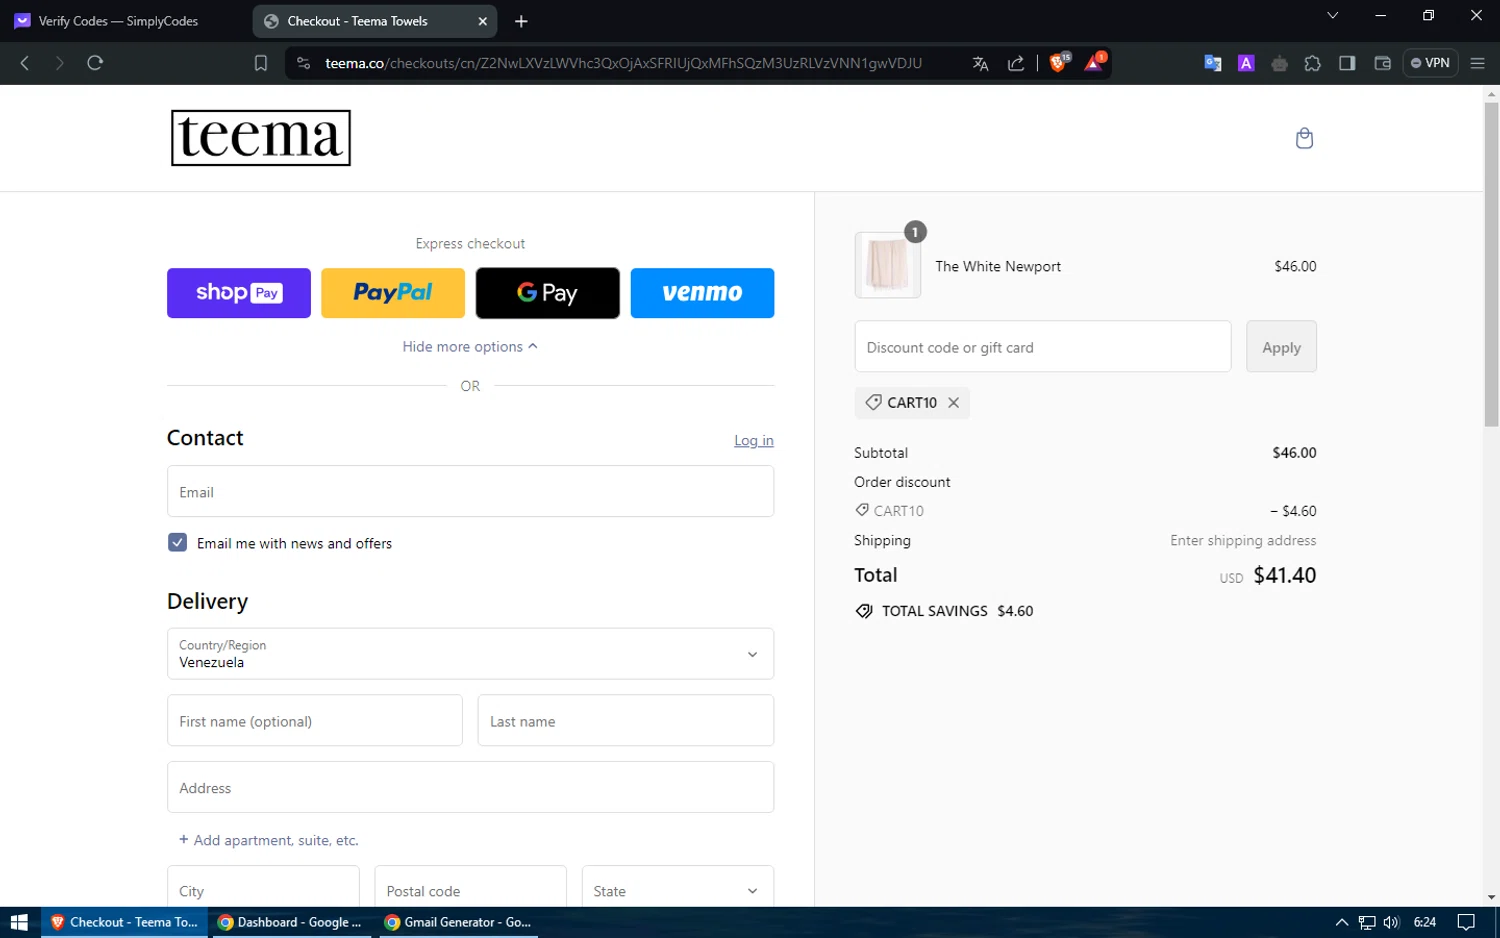Click the teema logo
Image resolution: width=1500 pixels, height=938 pixels.
(260, 138)
